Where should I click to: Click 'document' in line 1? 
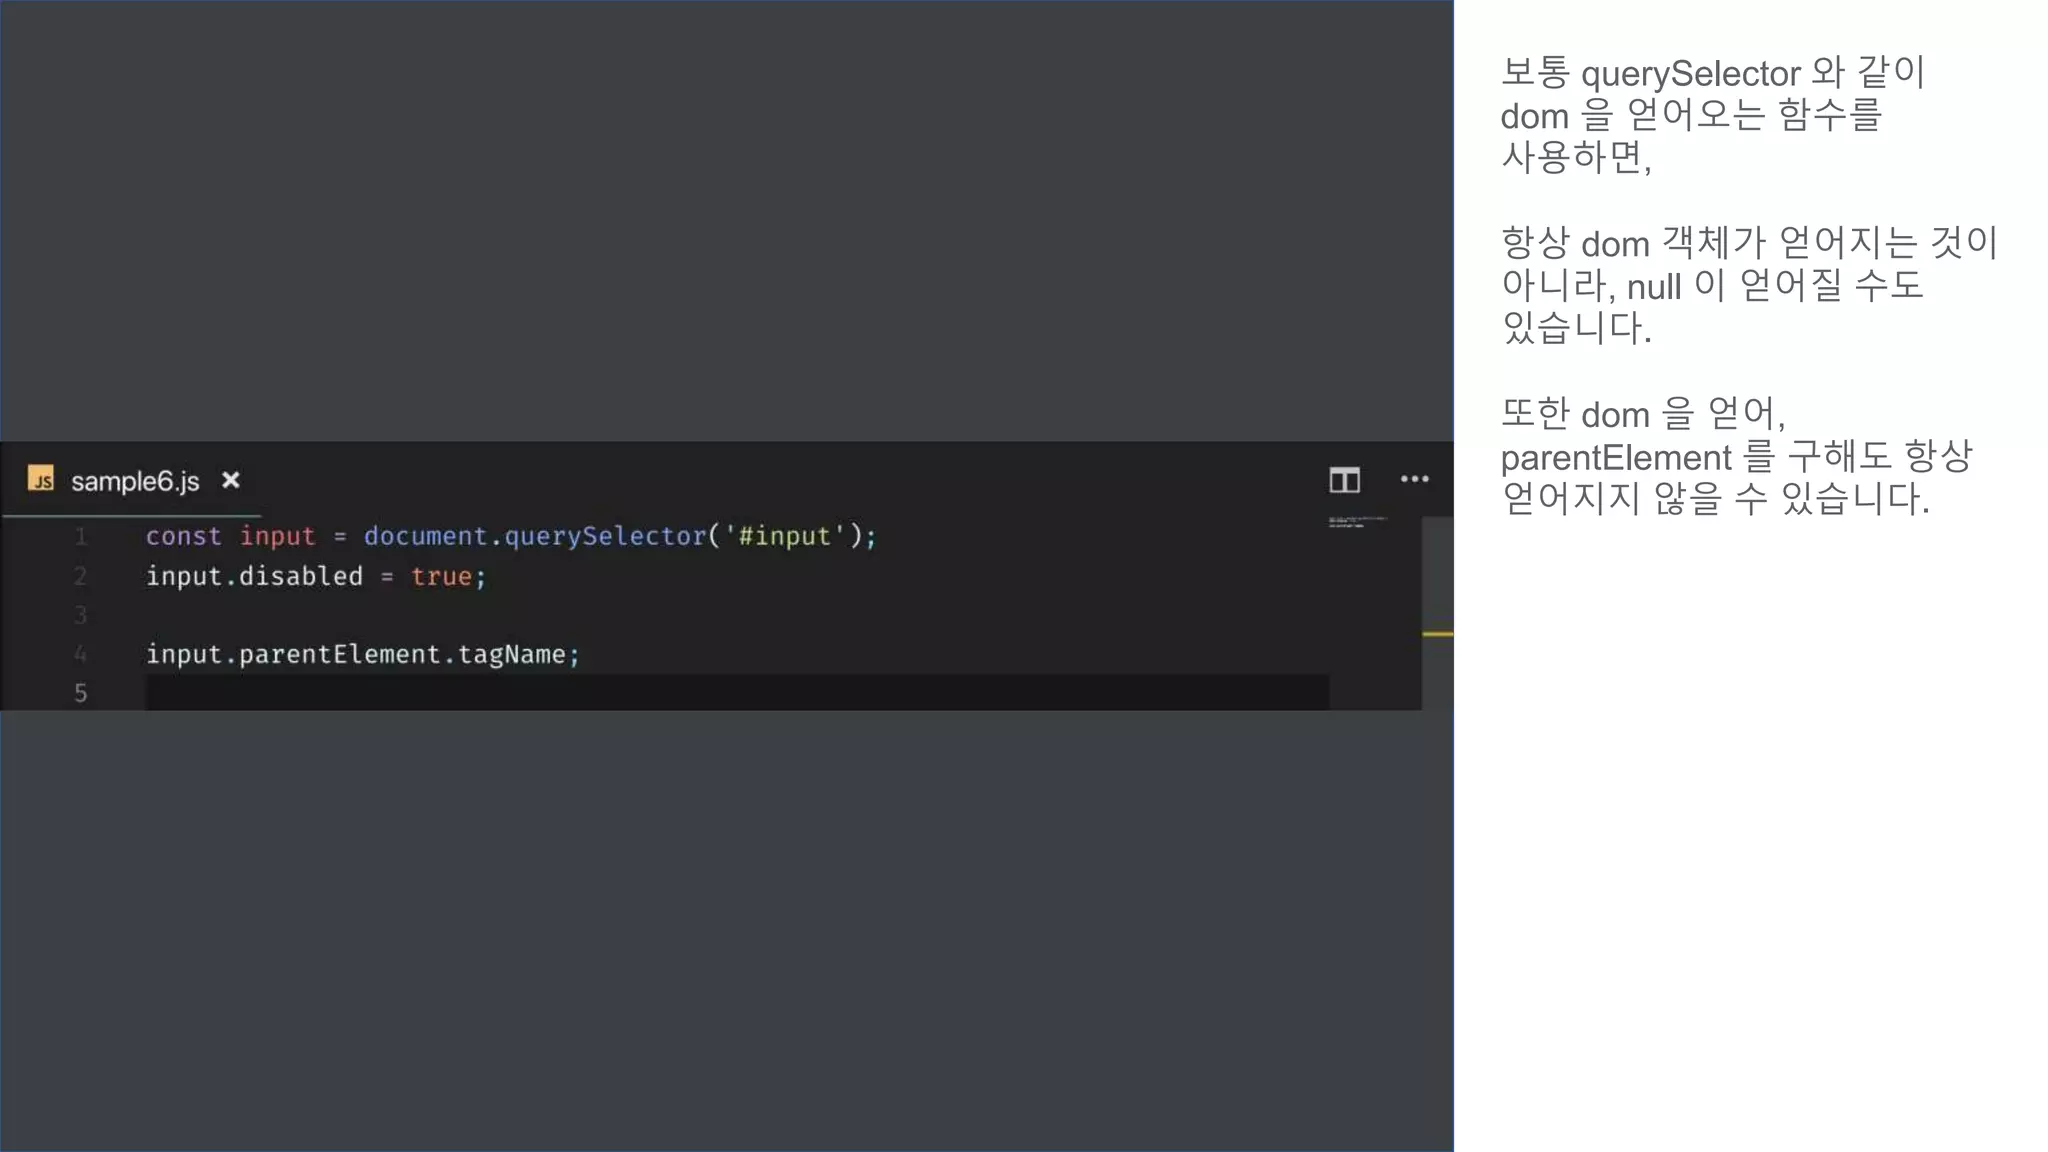click(x=425, y=536)
